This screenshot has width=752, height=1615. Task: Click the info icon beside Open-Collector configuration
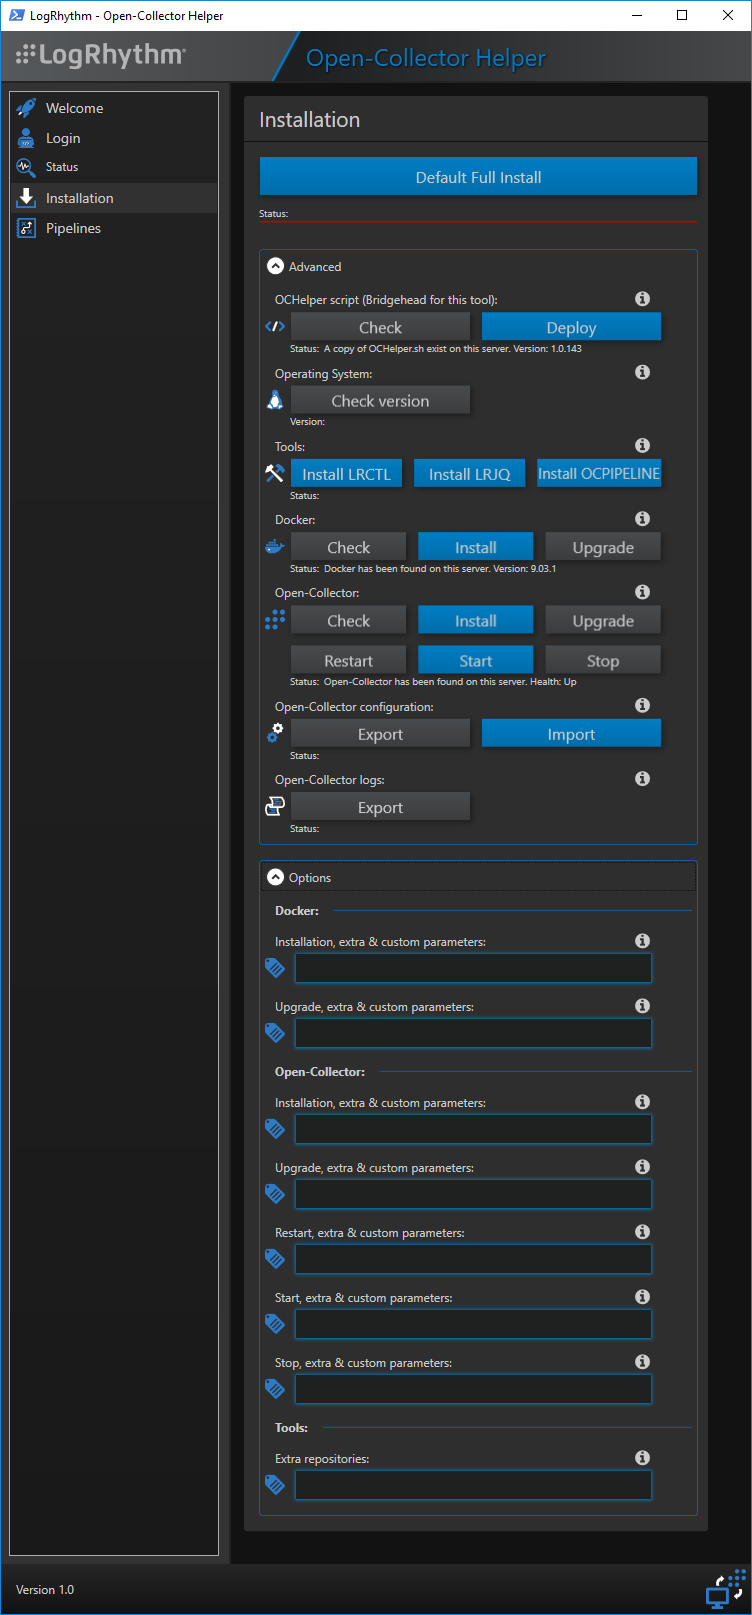click(x=643, y=706)
